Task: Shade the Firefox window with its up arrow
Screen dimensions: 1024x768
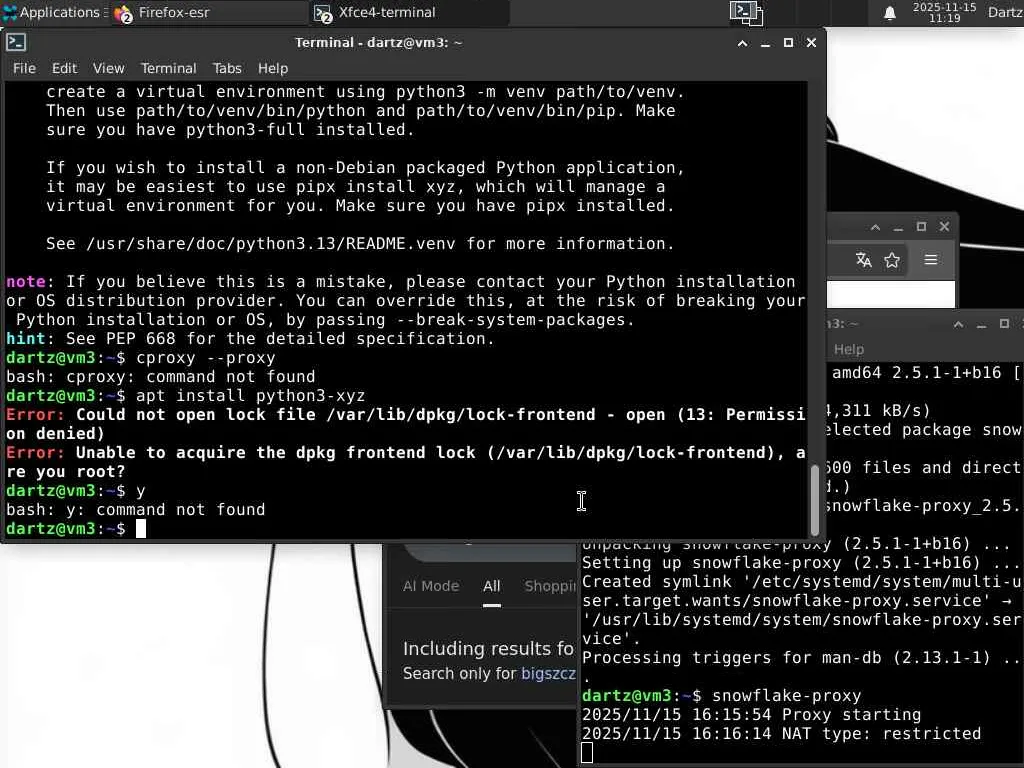Action: tap(875, 227)
